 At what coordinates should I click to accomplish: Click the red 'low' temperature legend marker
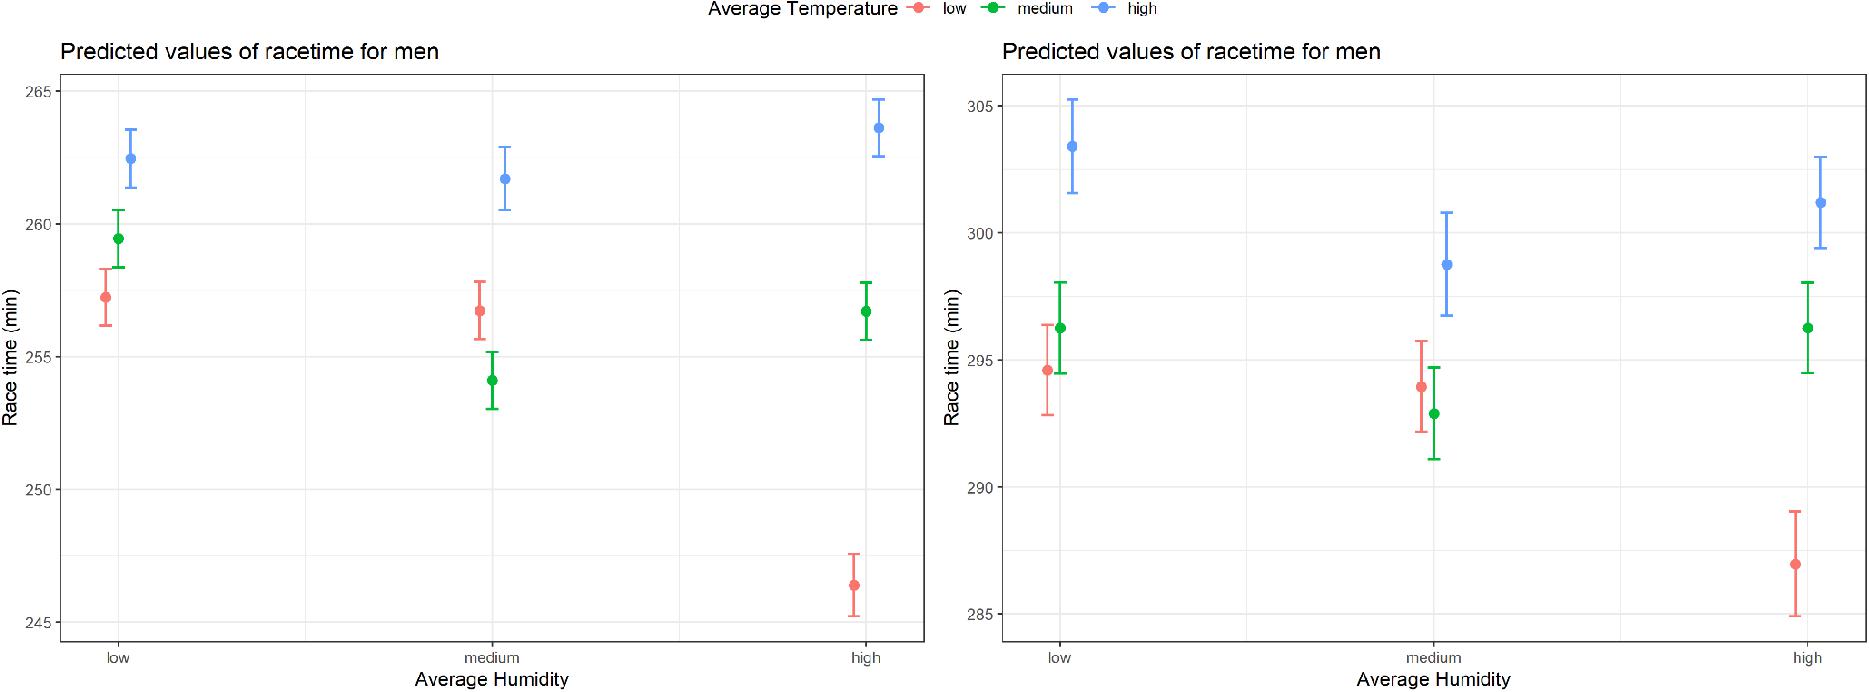tap(917, 8)
